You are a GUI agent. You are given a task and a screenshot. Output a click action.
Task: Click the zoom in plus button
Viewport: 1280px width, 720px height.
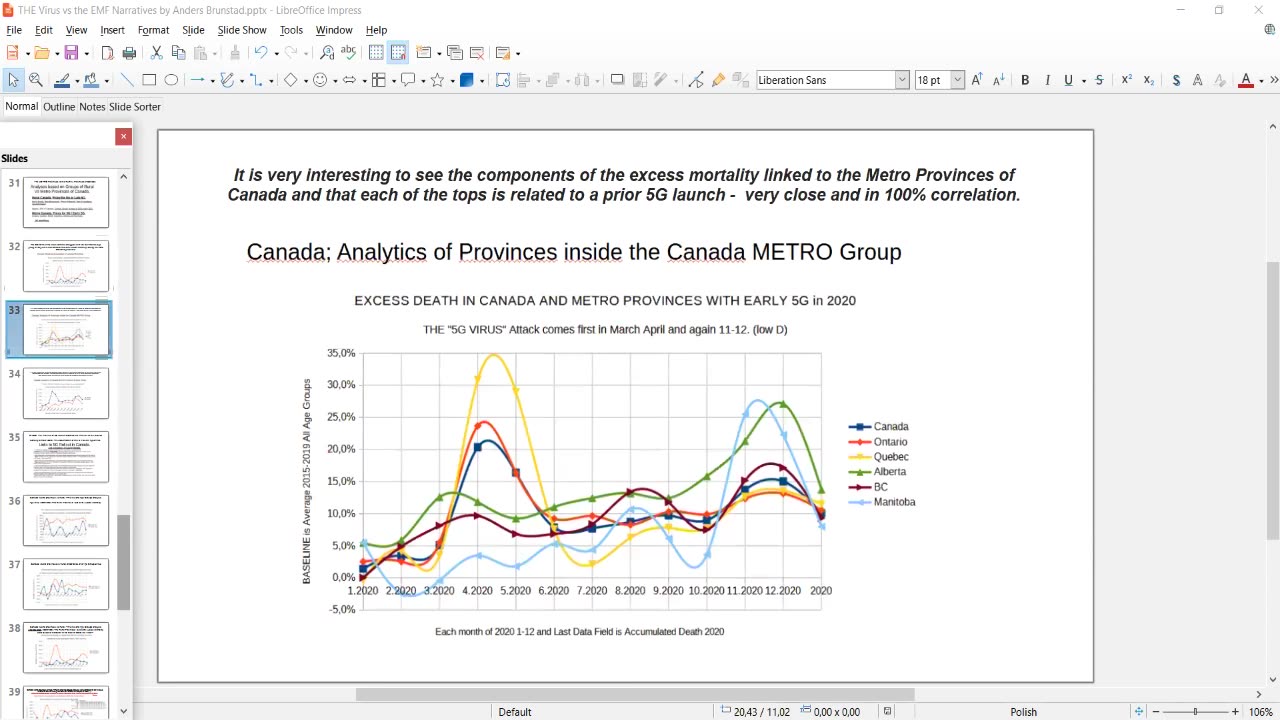coord(1235,712)
